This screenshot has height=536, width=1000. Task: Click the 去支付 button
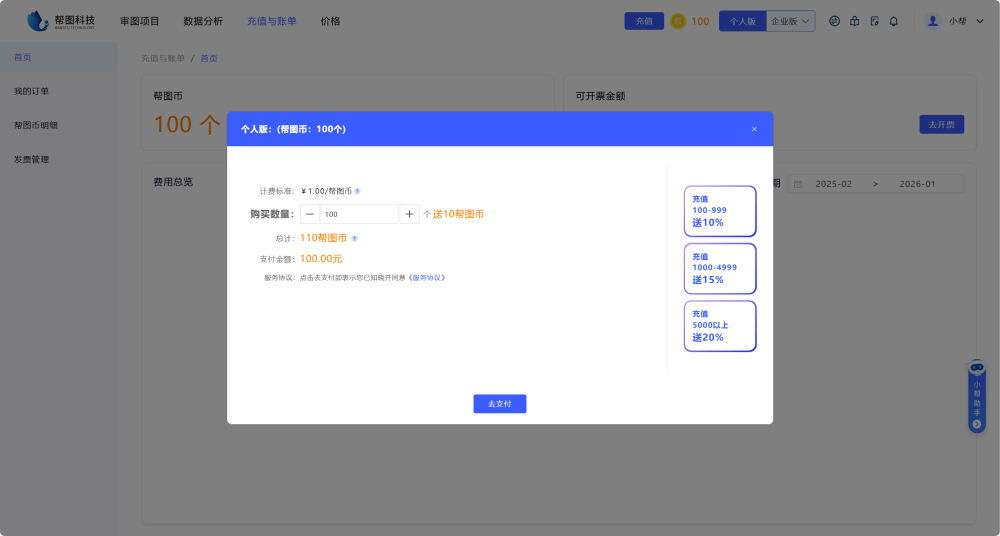coord(499,404)
